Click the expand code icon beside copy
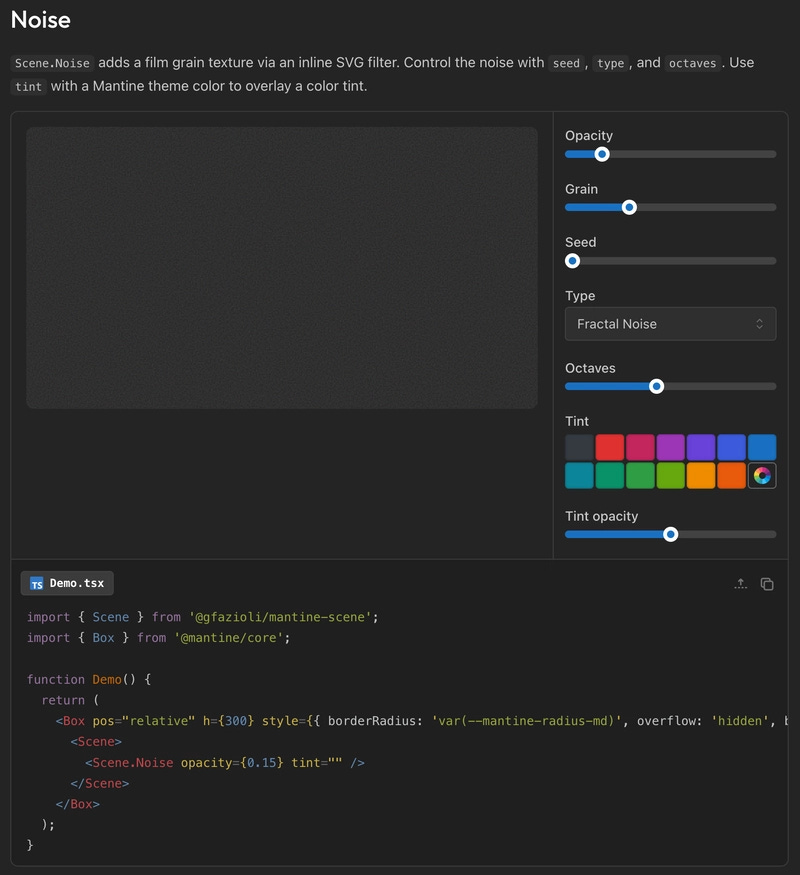This screenshot has height=875, width=800. pyautogui.click(x=740, y=584)
